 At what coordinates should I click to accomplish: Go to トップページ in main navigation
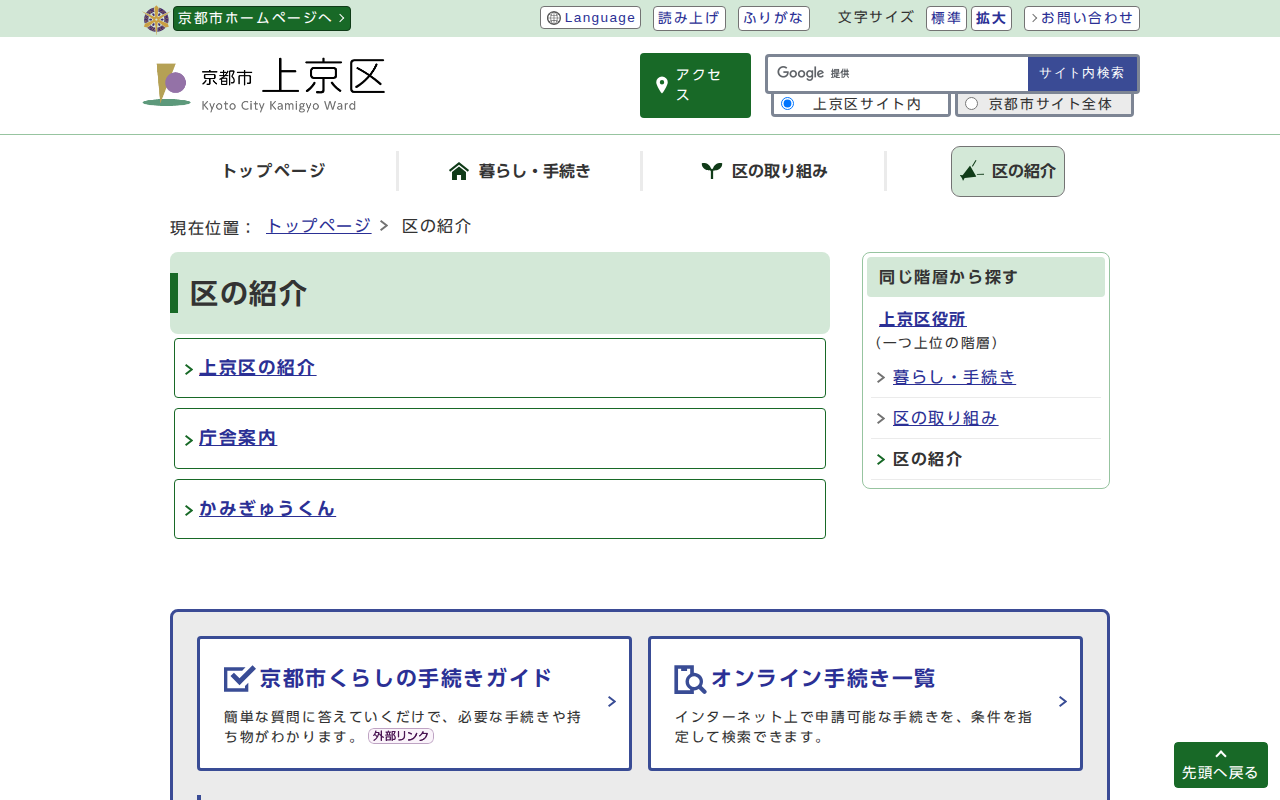tap(274, 171)
